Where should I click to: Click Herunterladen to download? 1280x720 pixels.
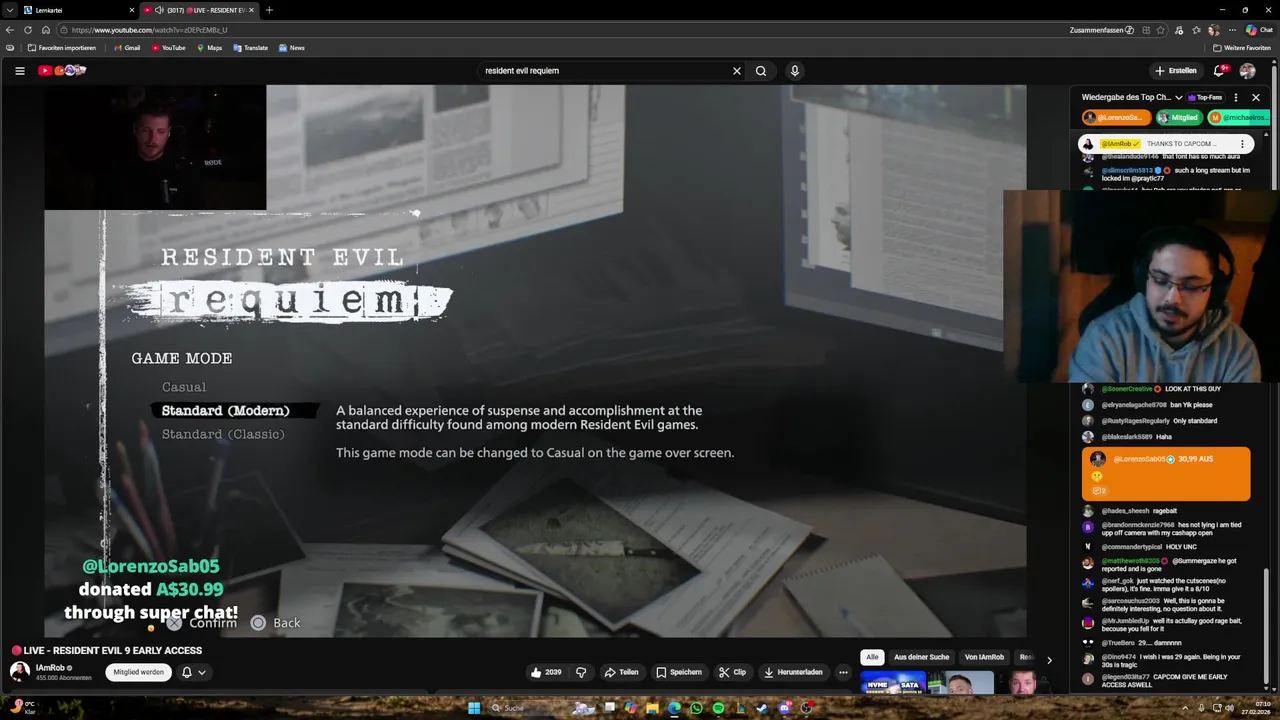[793, 672]
